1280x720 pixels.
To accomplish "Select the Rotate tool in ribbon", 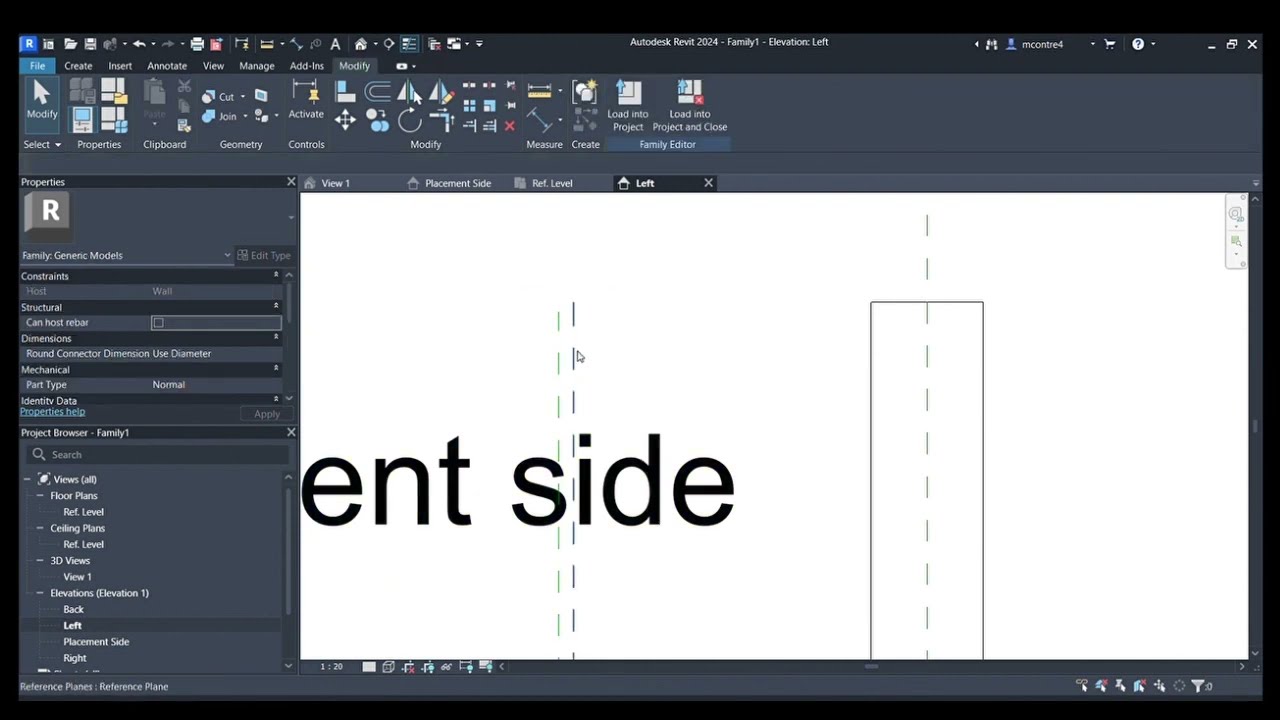I will coord(409,121).
